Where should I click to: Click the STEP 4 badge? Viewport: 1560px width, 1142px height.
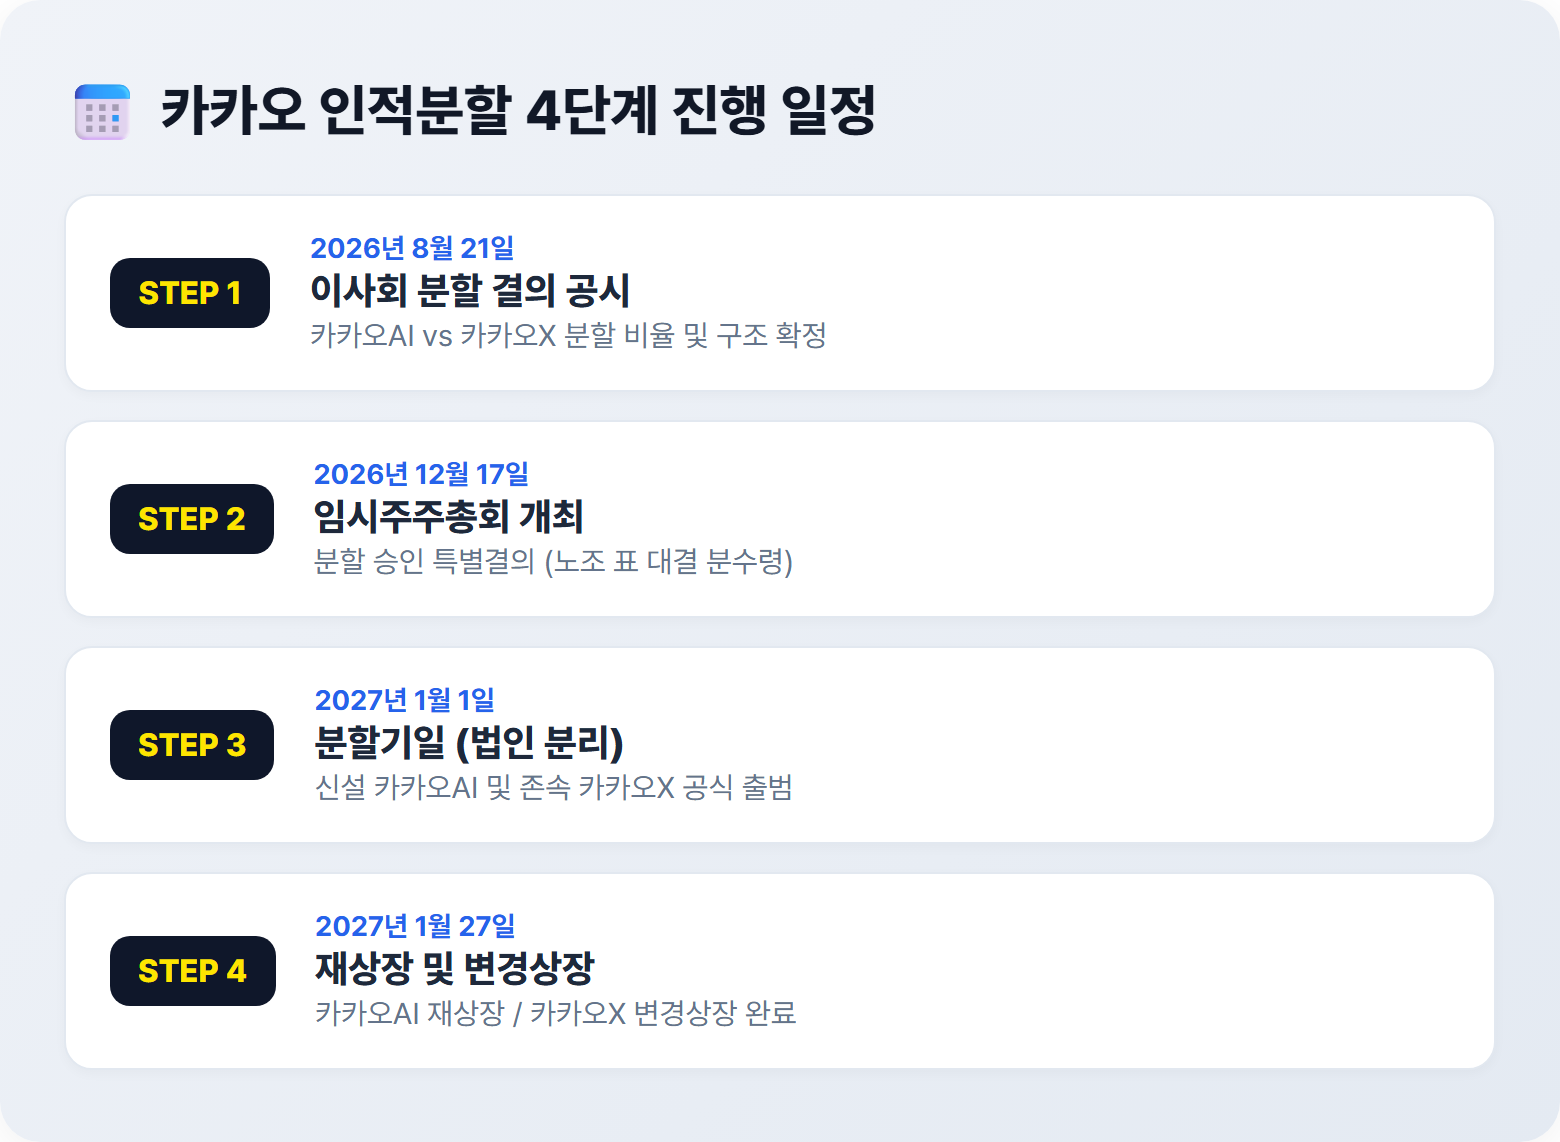pyautogui.click(x=193, y=971)
